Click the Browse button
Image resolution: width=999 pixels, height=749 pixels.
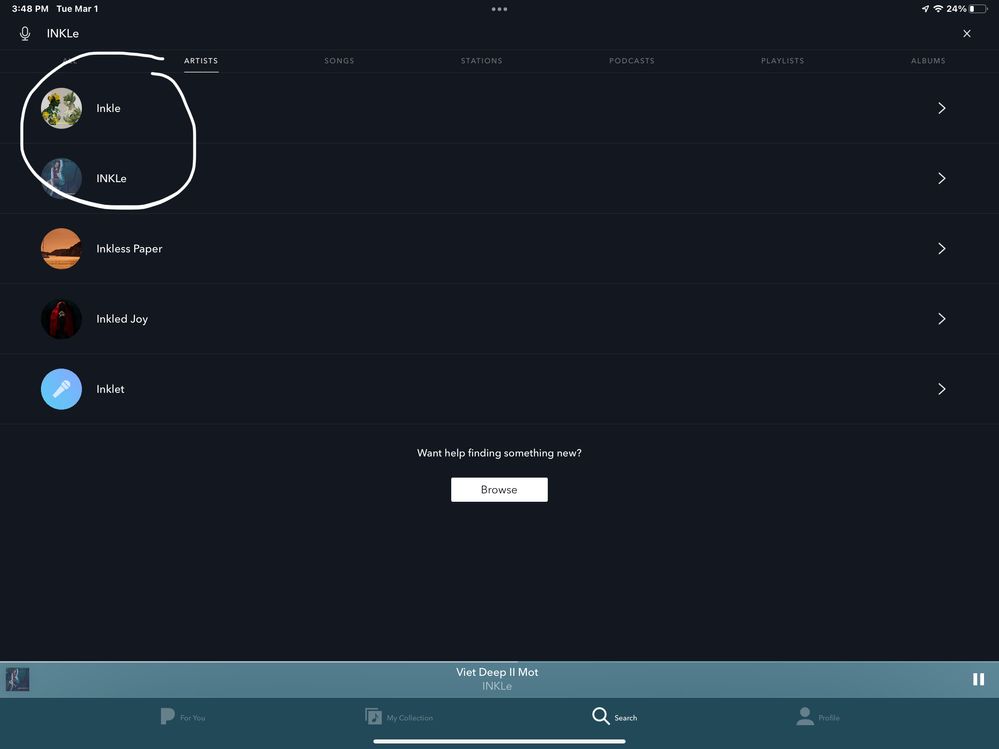pyautogui.click(x=499, y=489)
